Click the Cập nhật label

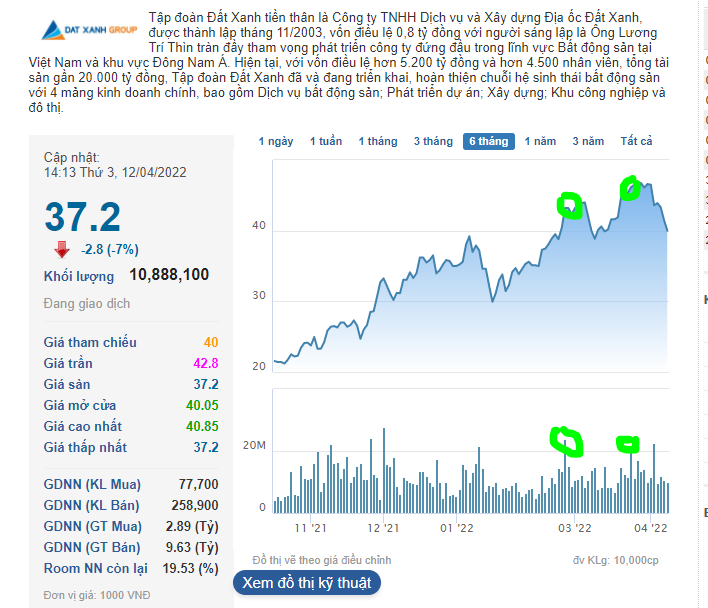click(x=71, y=157)
